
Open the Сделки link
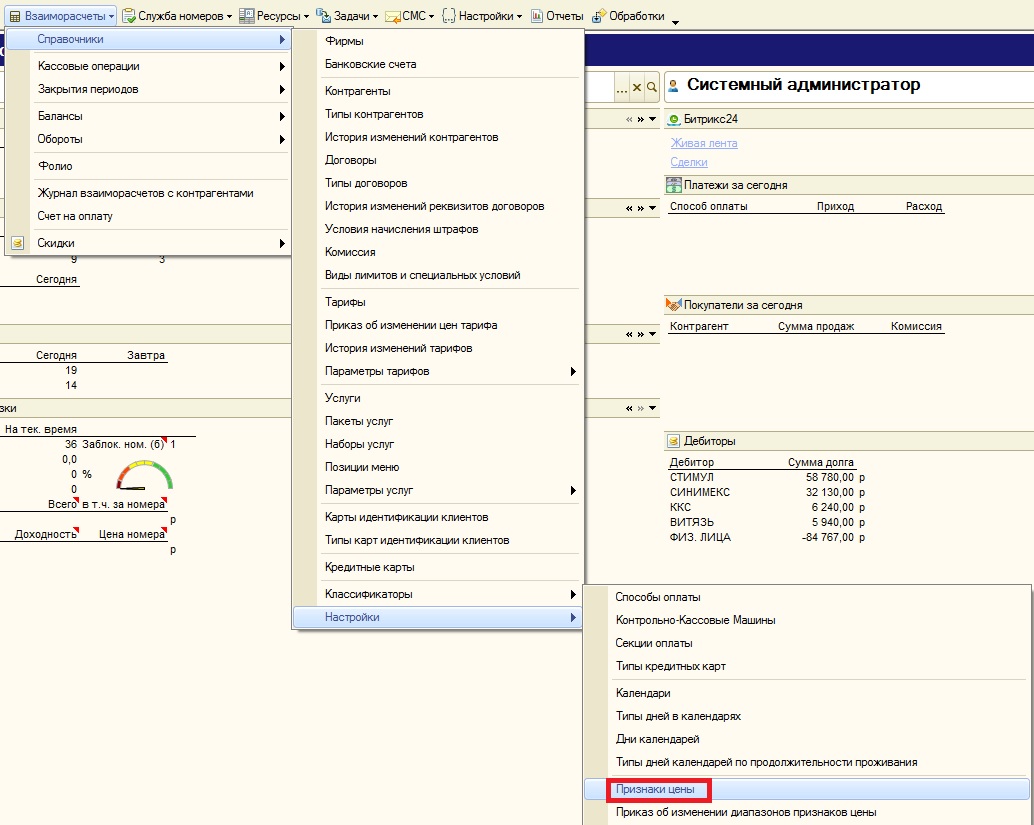pos(688,162)
